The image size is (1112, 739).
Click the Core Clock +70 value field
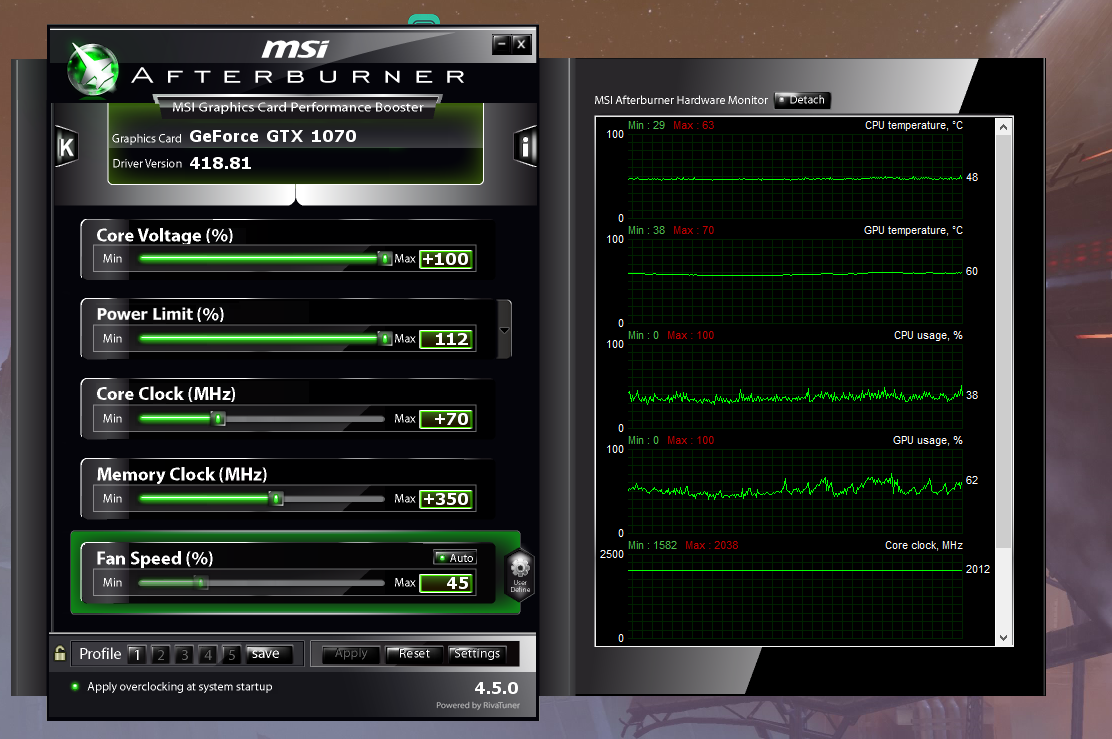click(x=447, y=420)
